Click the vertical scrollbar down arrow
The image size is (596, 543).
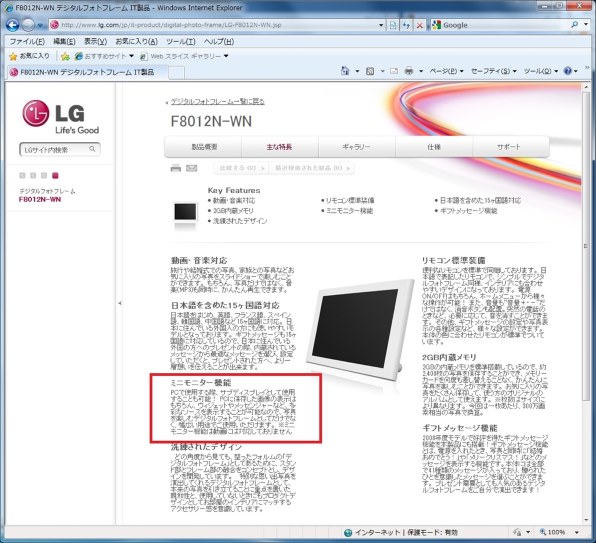(x=586, y=519)
